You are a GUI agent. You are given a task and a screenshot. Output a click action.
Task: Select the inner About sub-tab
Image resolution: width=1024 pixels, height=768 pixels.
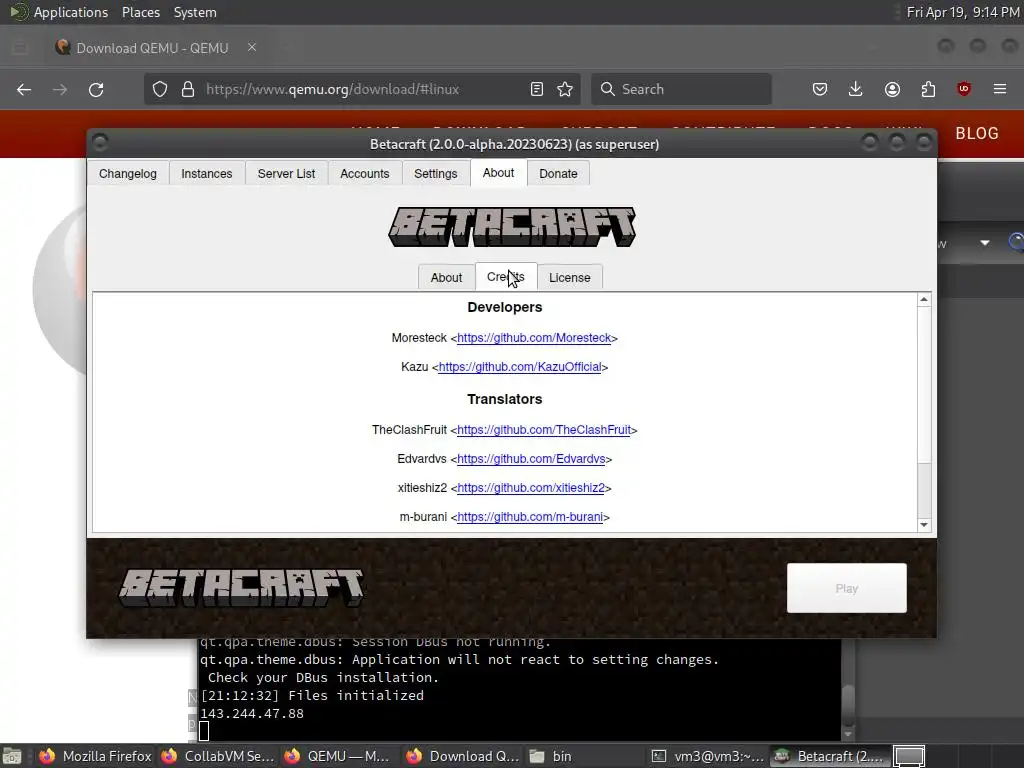coord(446,278)
